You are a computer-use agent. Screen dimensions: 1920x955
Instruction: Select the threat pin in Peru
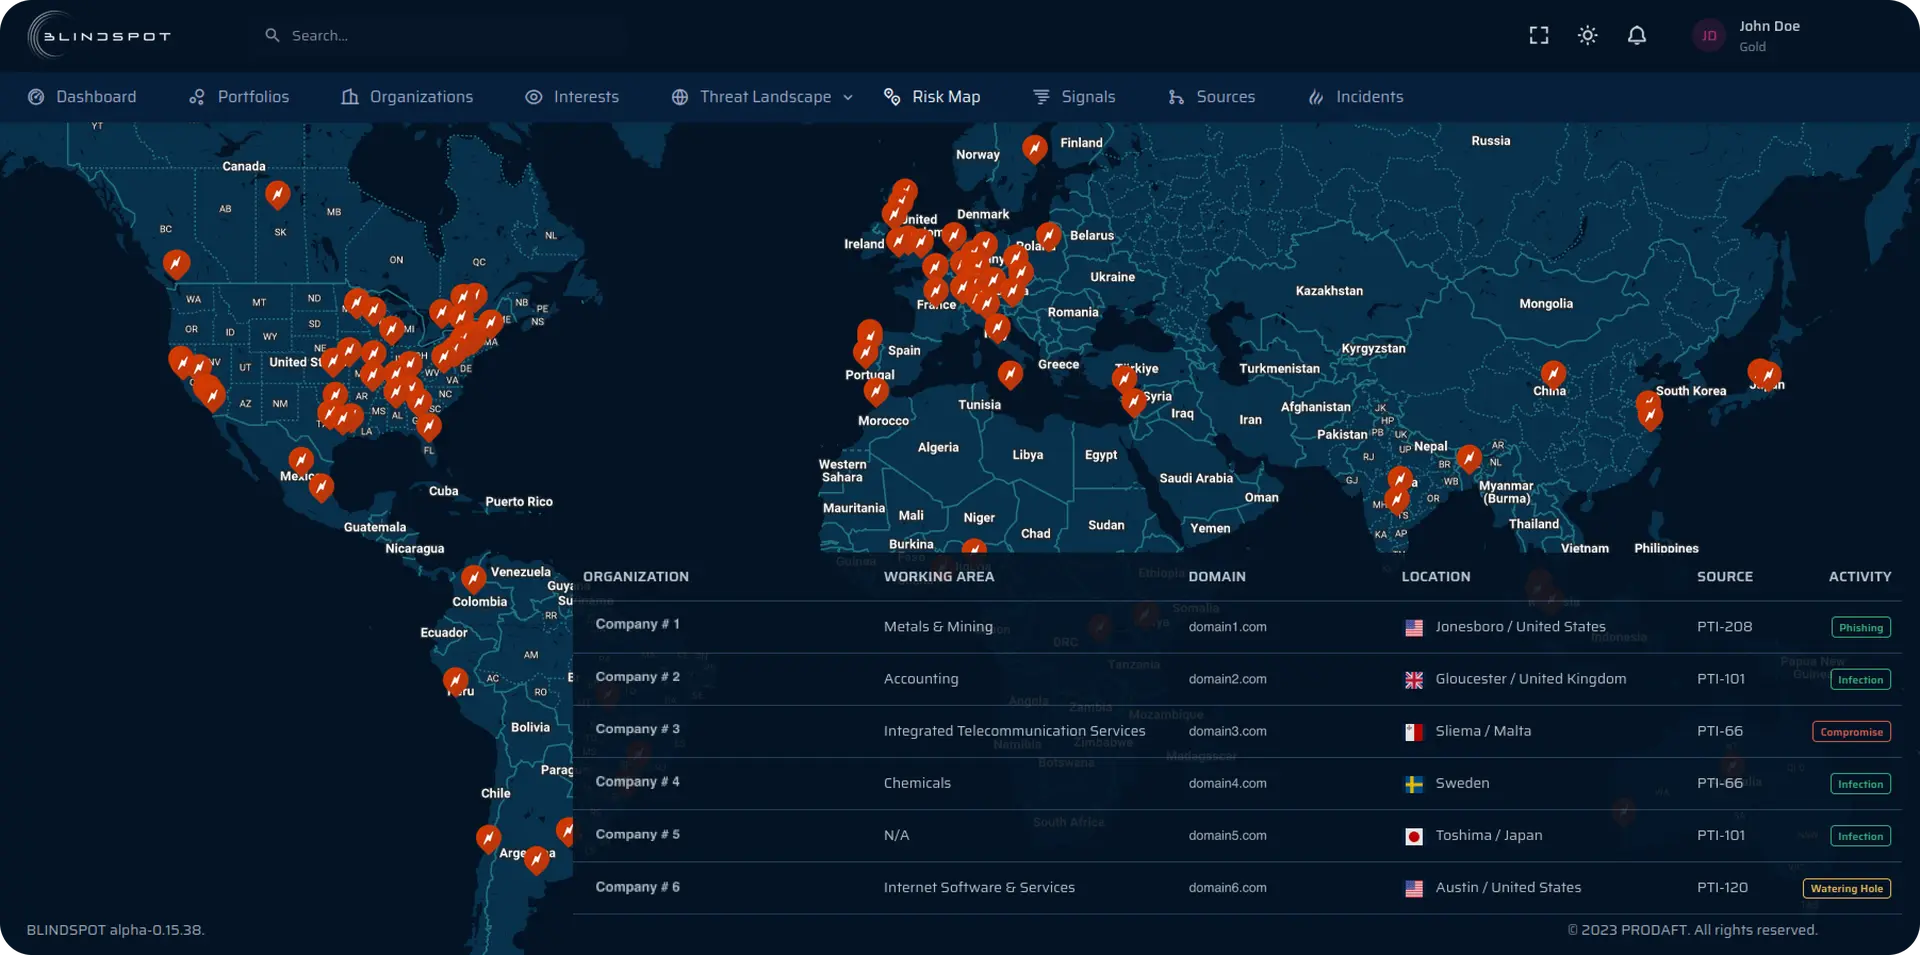(x=456, y=682)
